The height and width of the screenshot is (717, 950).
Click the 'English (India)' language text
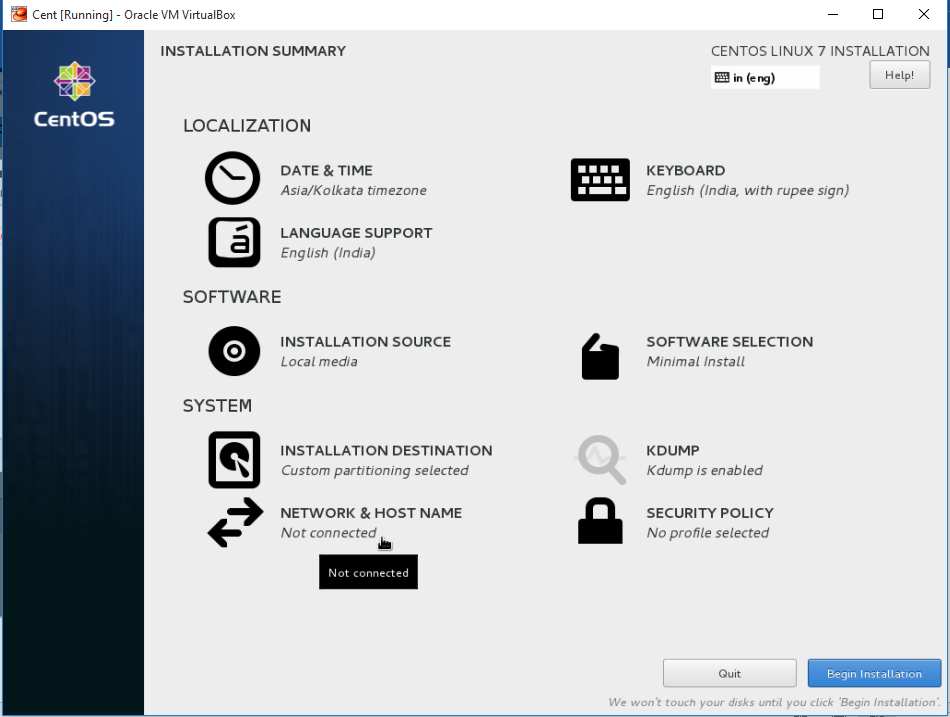[328, 253]
